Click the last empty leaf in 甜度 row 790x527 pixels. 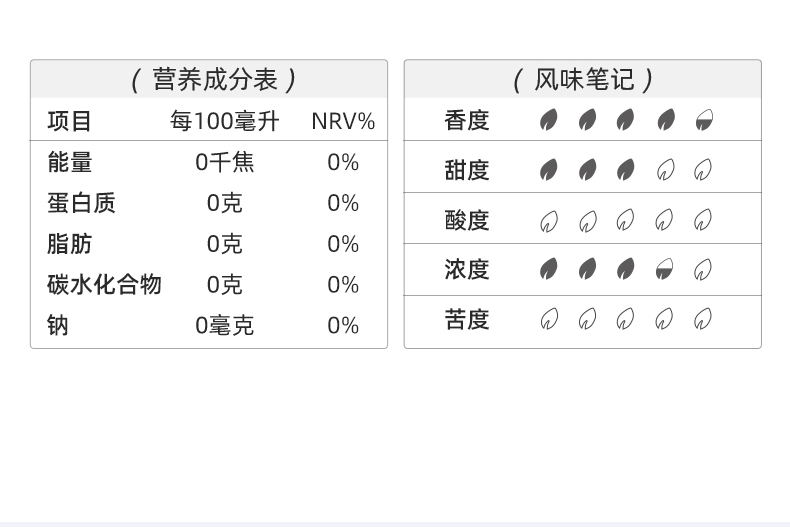click(704, 170)
